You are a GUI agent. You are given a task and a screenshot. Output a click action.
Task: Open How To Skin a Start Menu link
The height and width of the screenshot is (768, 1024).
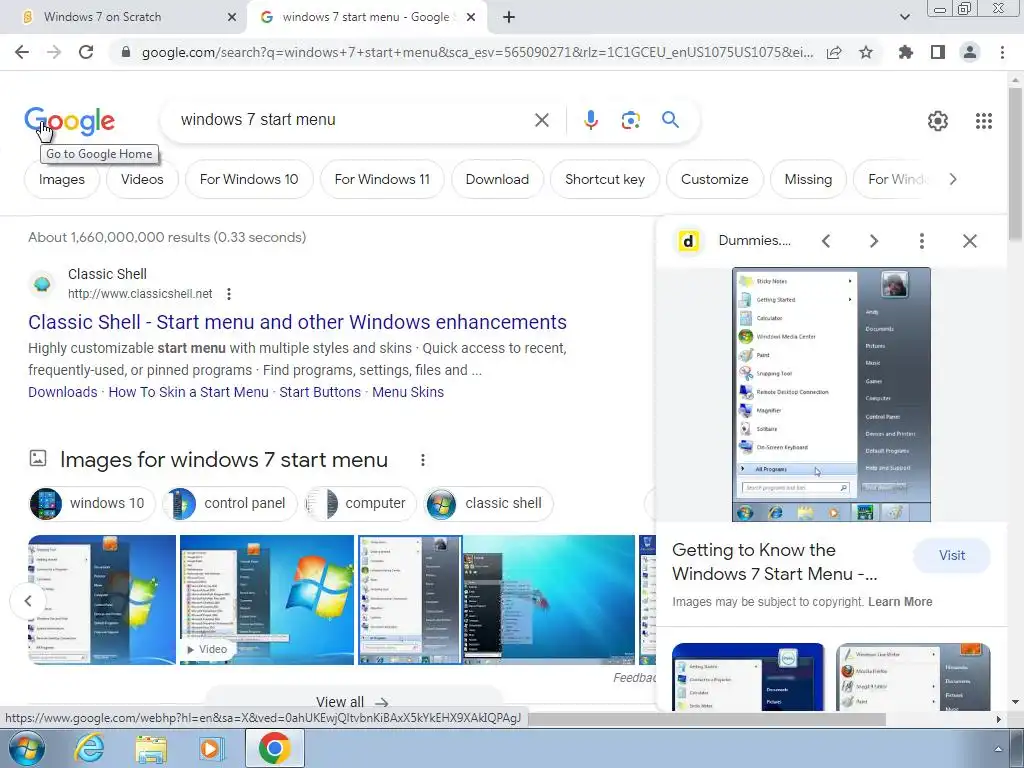[x=188, y=392]
